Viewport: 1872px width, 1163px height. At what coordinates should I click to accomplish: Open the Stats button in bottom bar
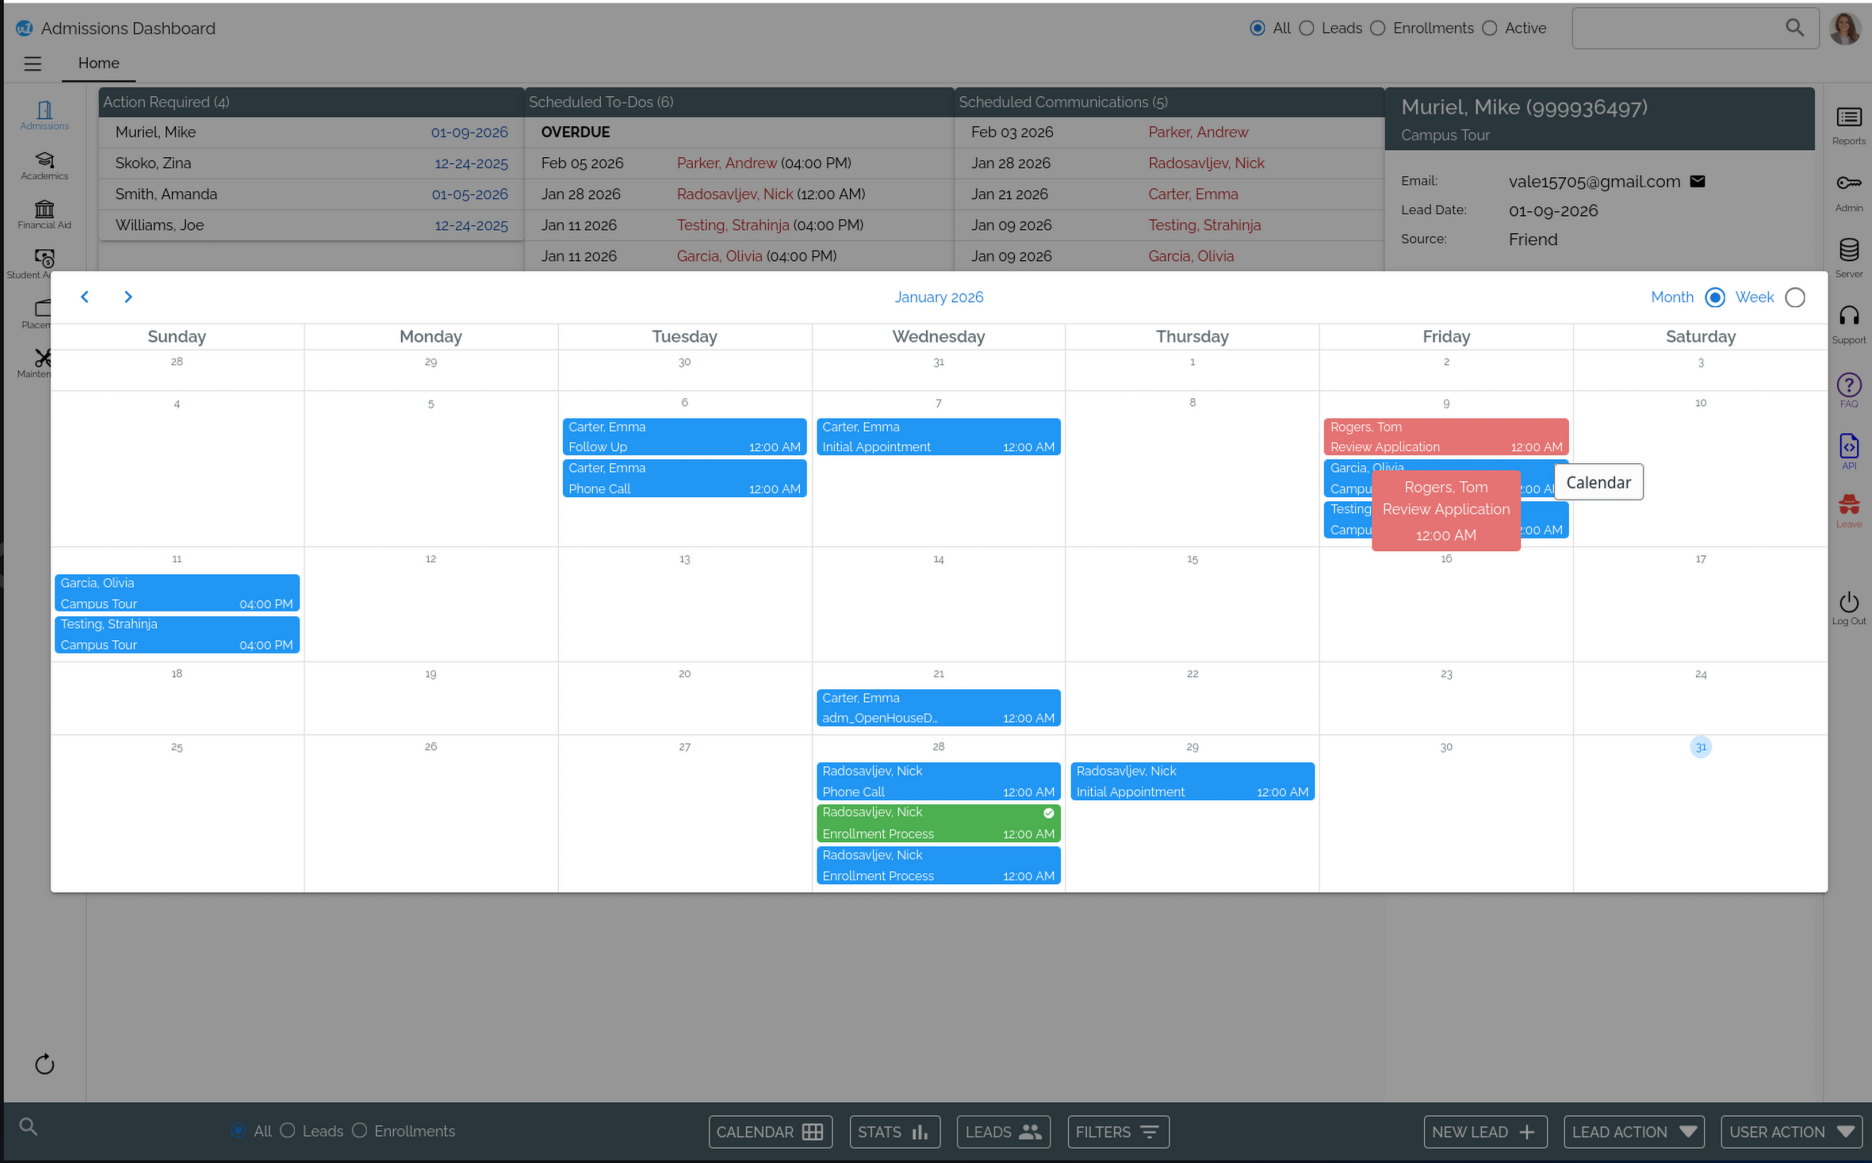tap(894, 1131)
